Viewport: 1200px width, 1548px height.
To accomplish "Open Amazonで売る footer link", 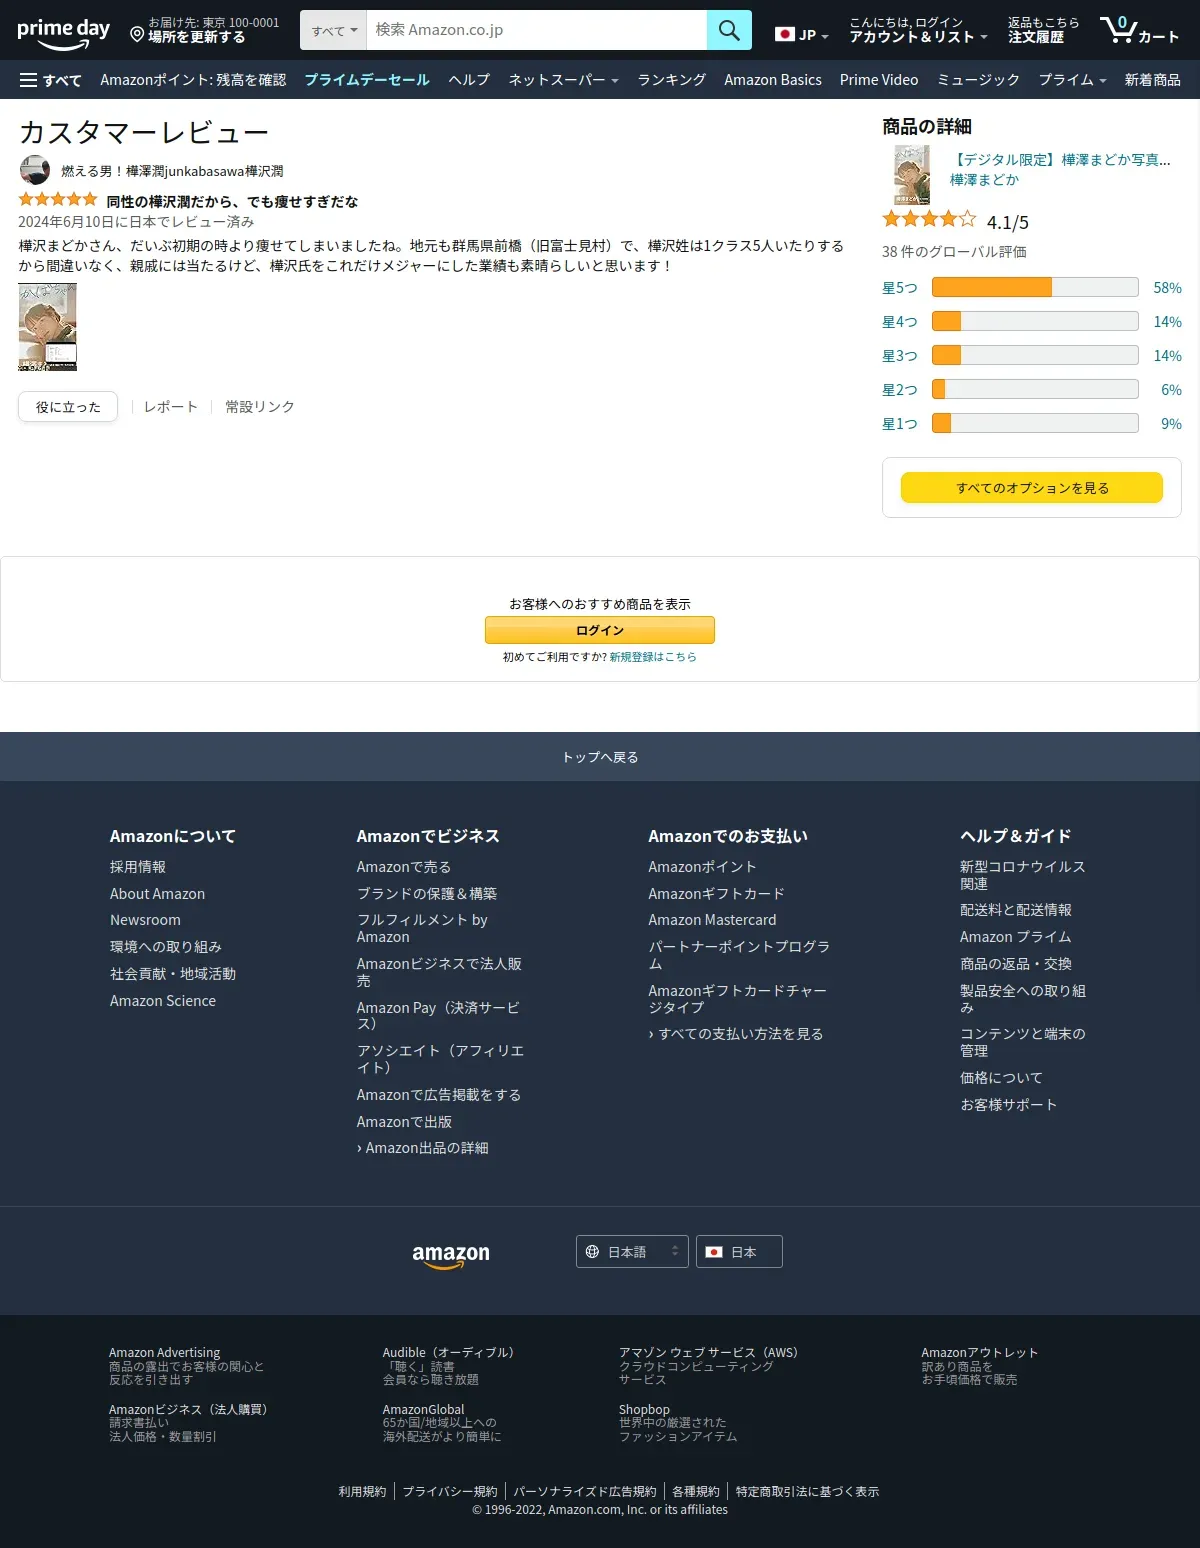I will (x=404, y=867).
